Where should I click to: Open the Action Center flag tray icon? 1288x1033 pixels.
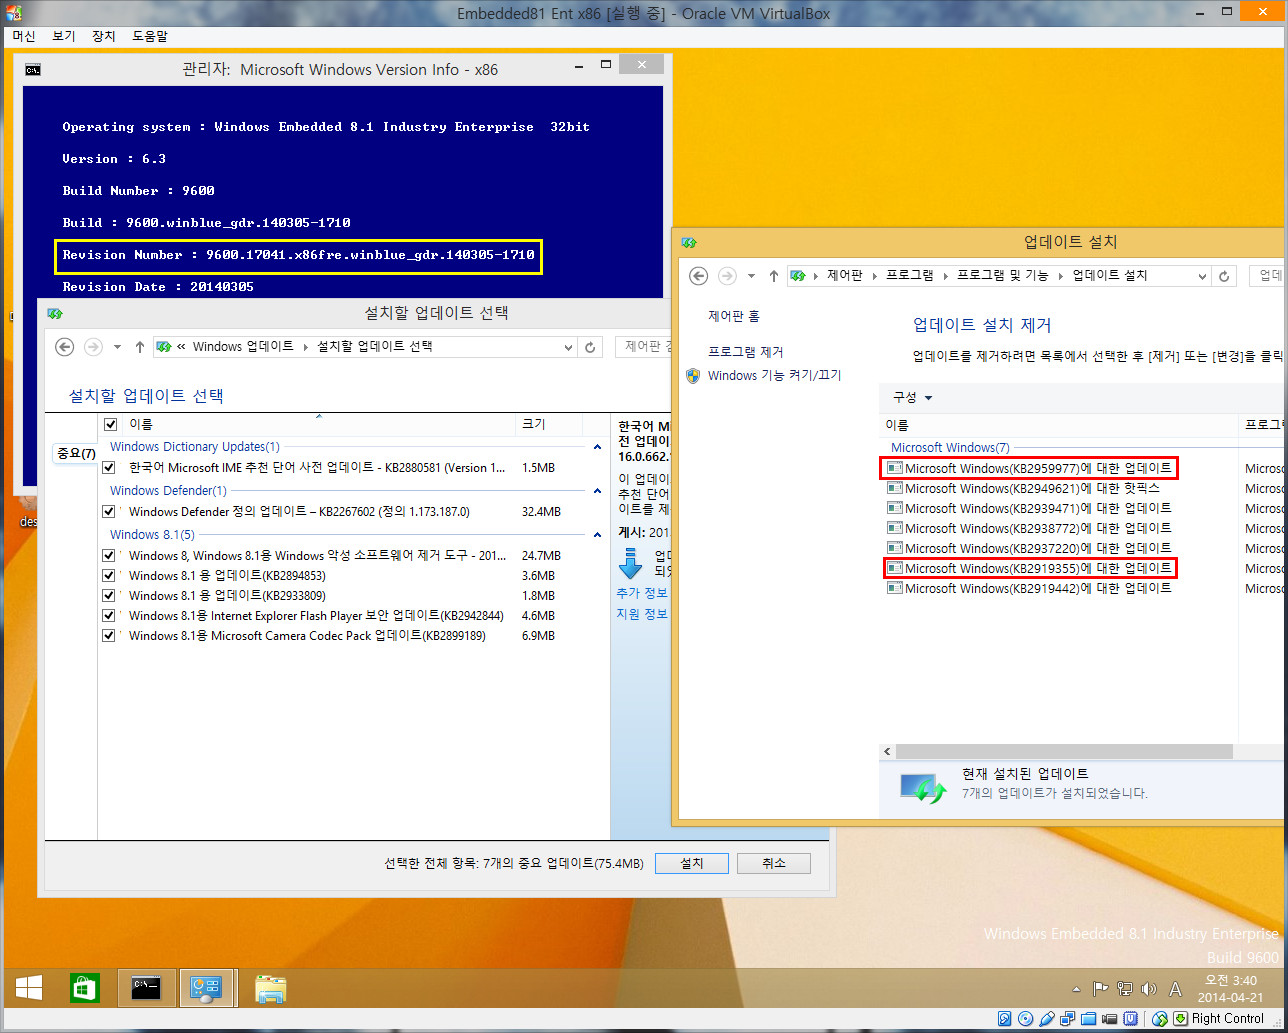[1101, 989]
